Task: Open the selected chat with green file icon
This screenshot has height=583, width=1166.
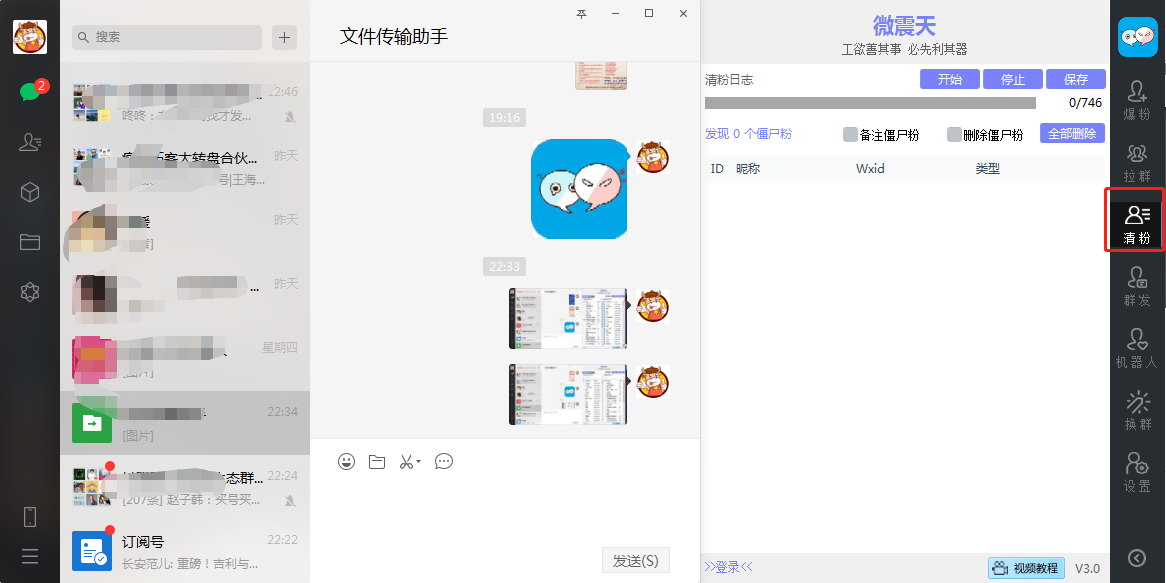Action: (184, 422)
